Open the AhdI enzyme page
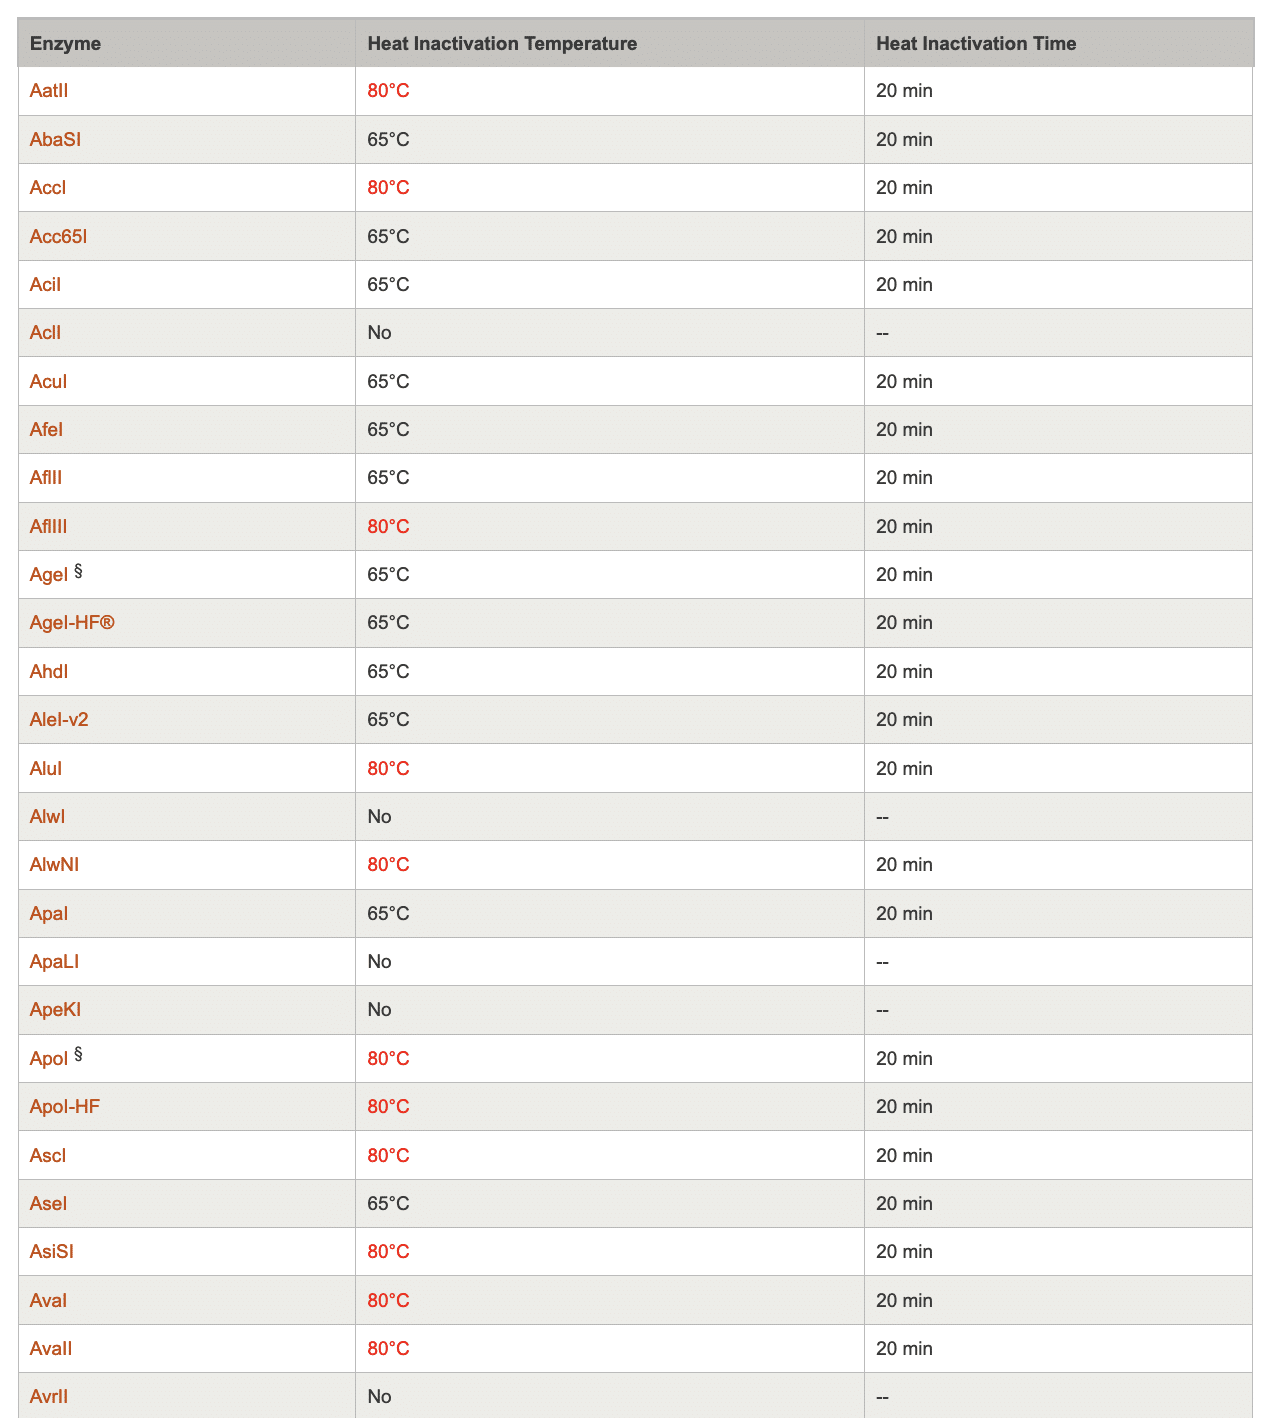Image resolution: width=1274 pixels, height=1418 pixels. [49, 672]
